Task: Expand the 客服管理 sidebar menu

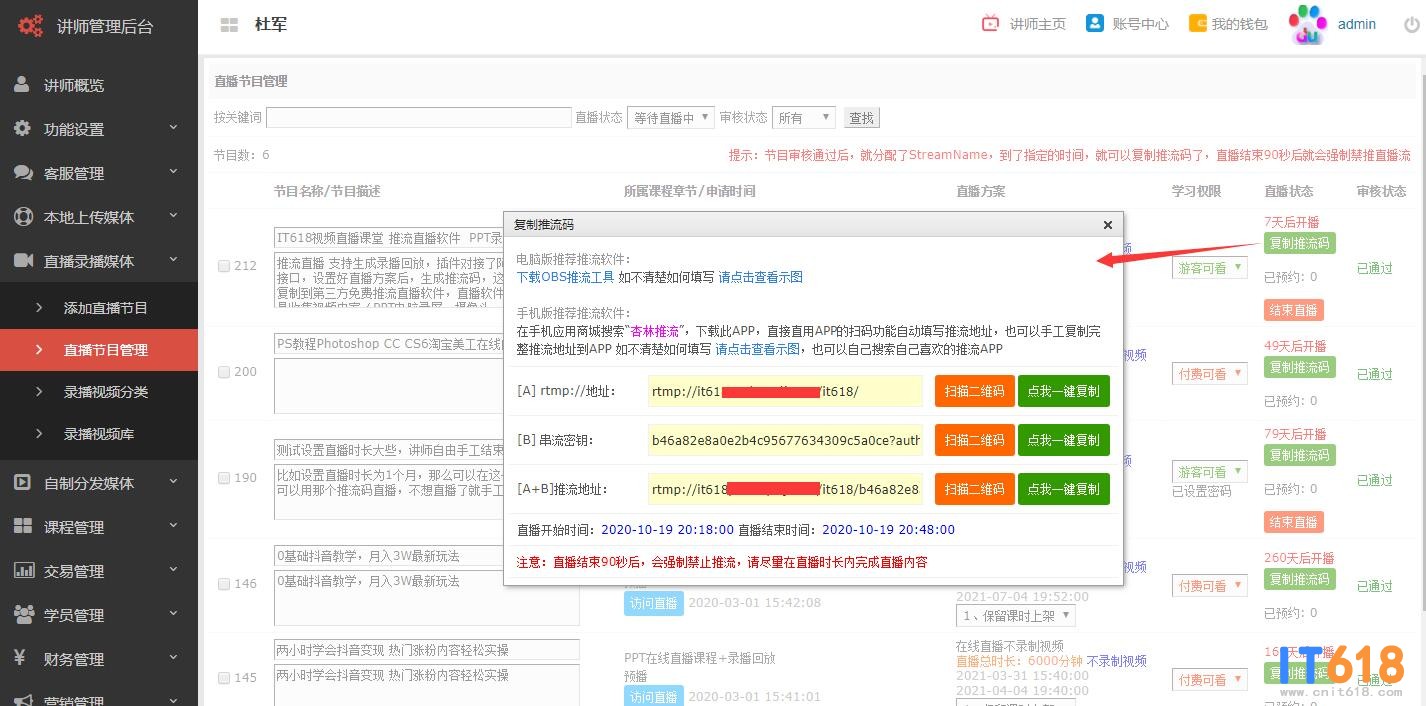Action: (x=99, y=173)
